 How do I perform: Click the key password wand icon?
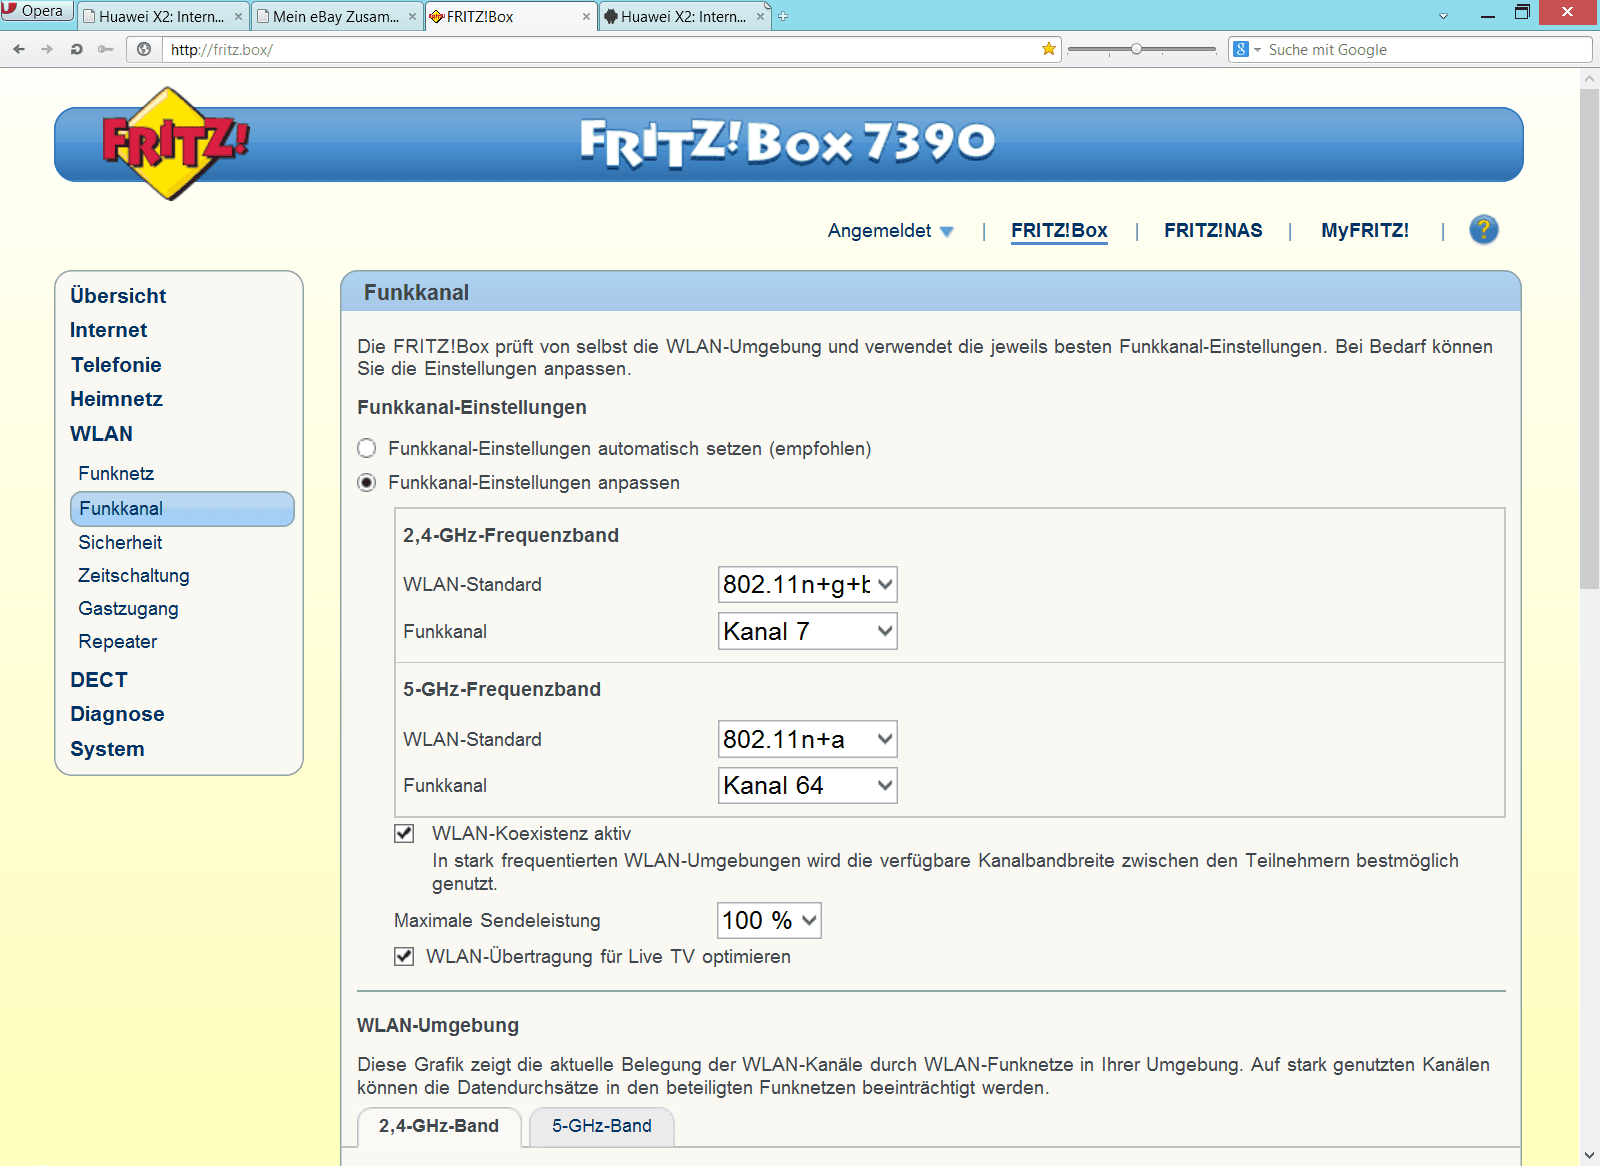coord(105,49)
